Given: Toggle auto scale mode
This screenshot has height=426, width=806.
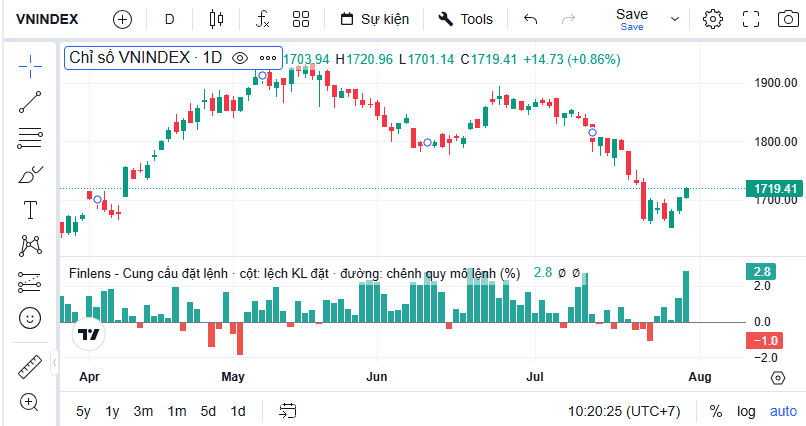Looking at the screenshot, I should [783, 411].
